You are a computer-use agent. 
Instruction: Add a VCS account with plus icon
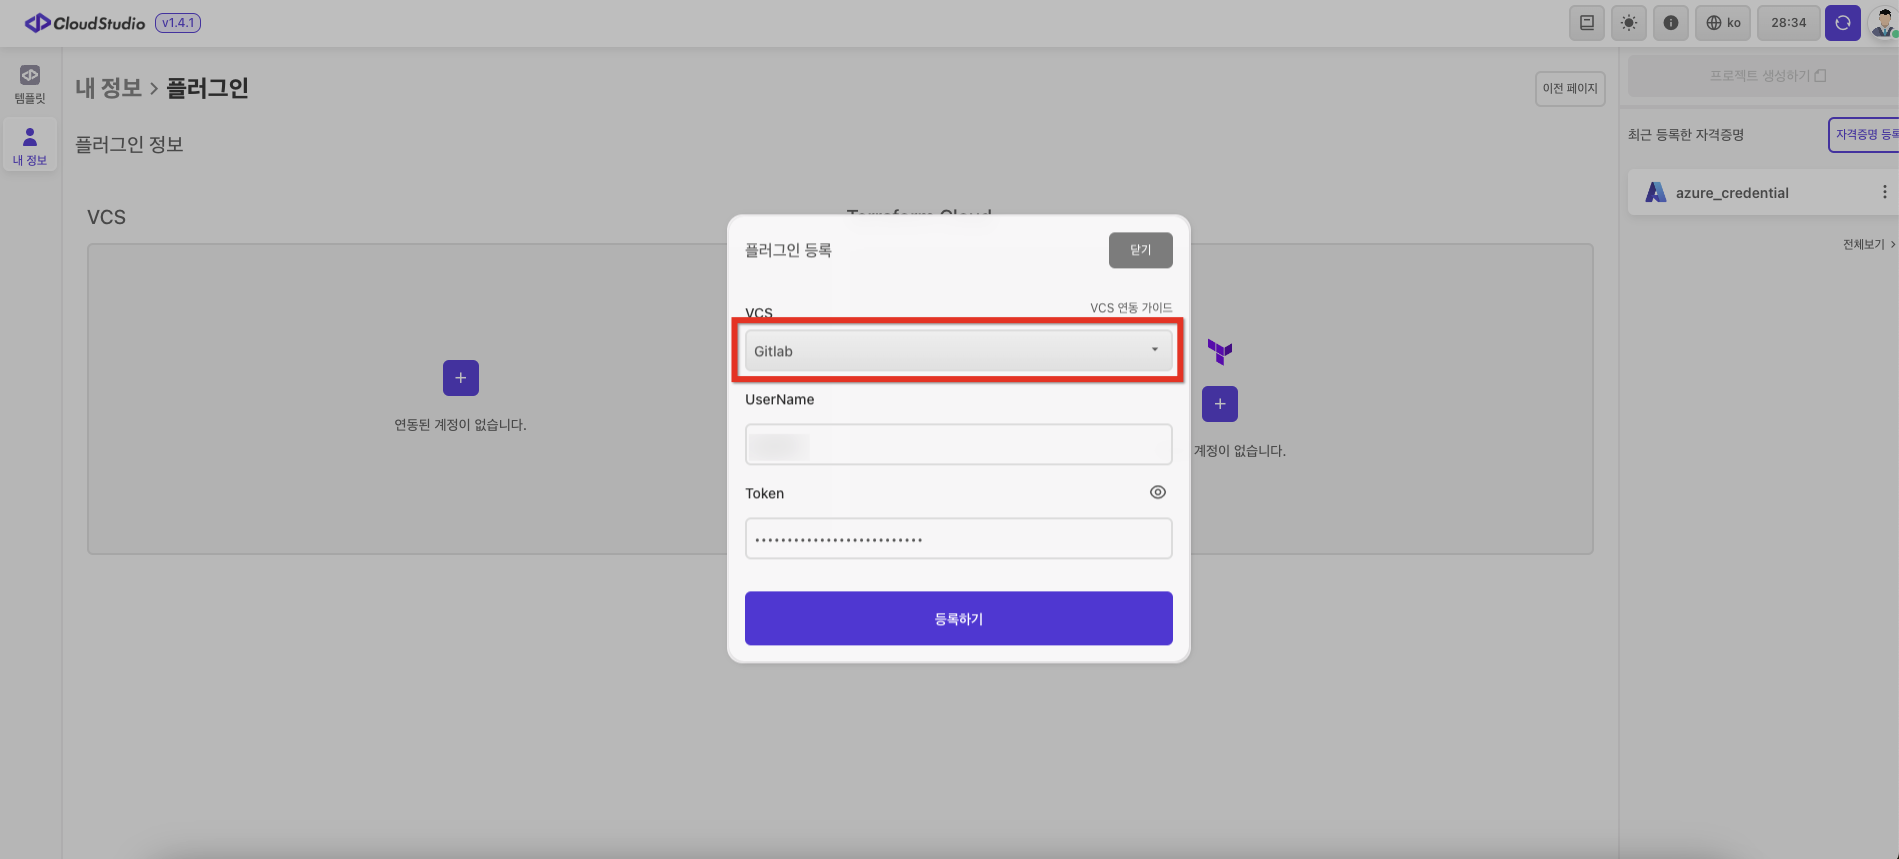[461, 378]
